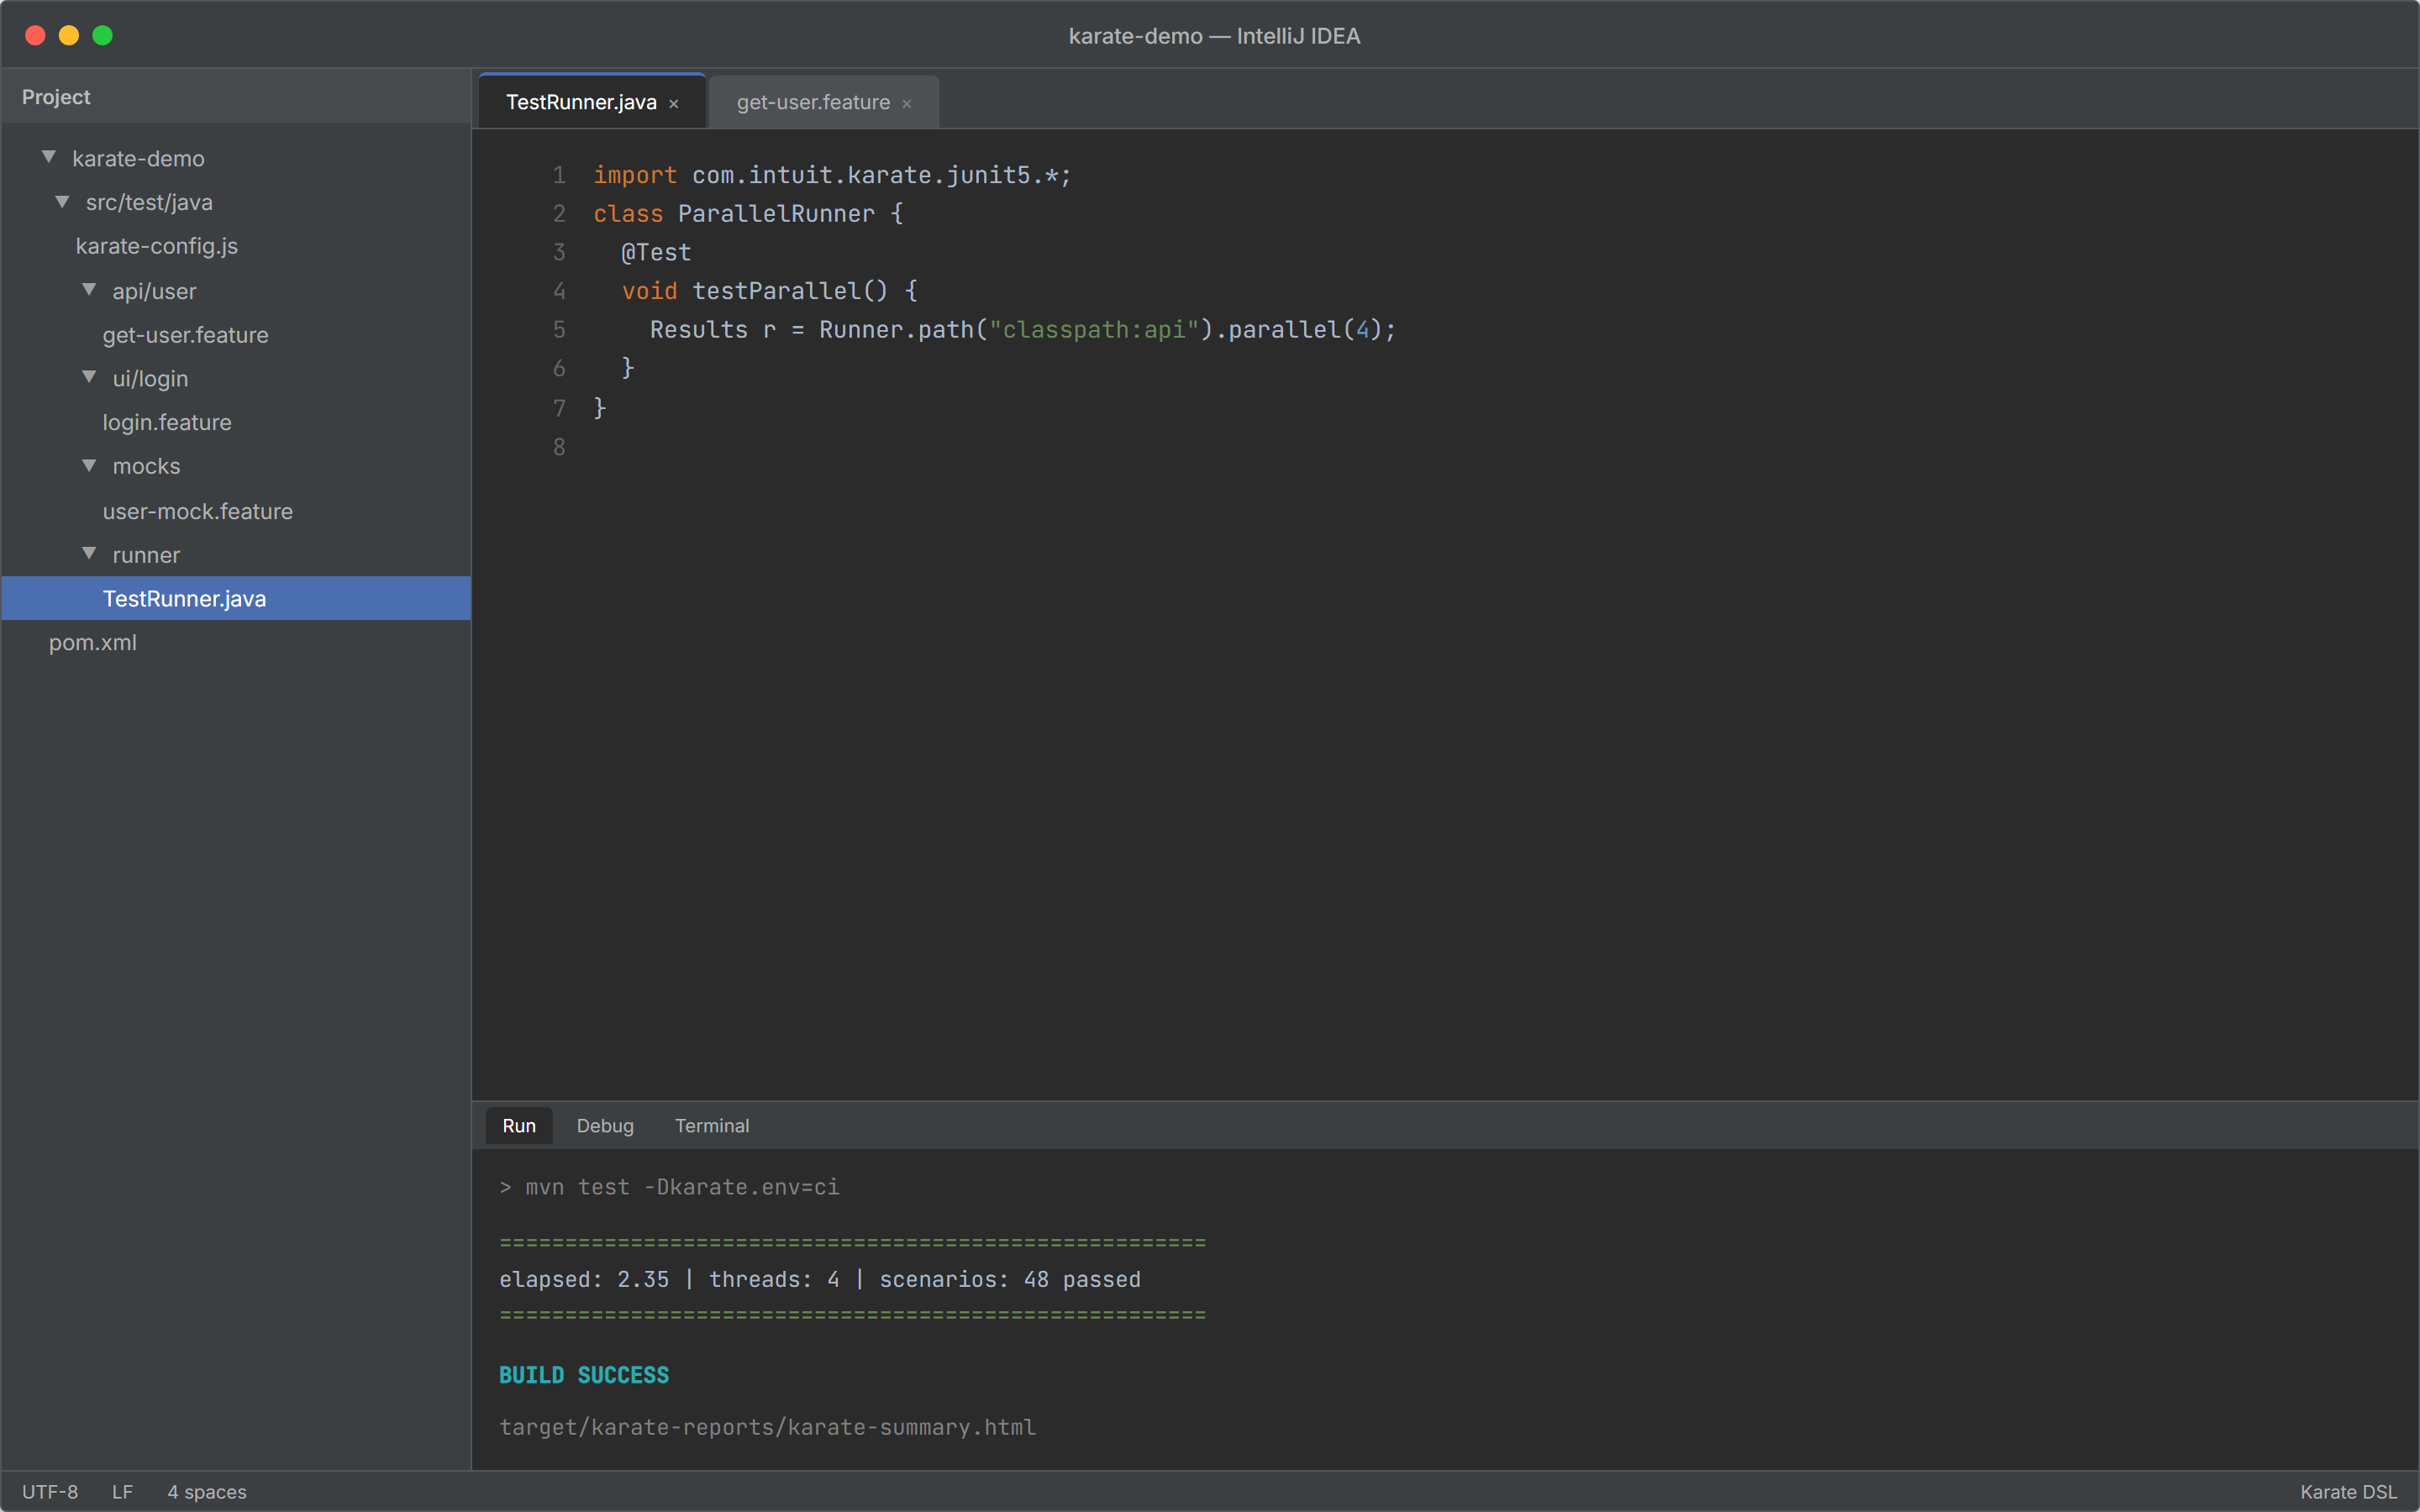Open the Terminal tool tab
2420x1512 pixels.
712,1125
